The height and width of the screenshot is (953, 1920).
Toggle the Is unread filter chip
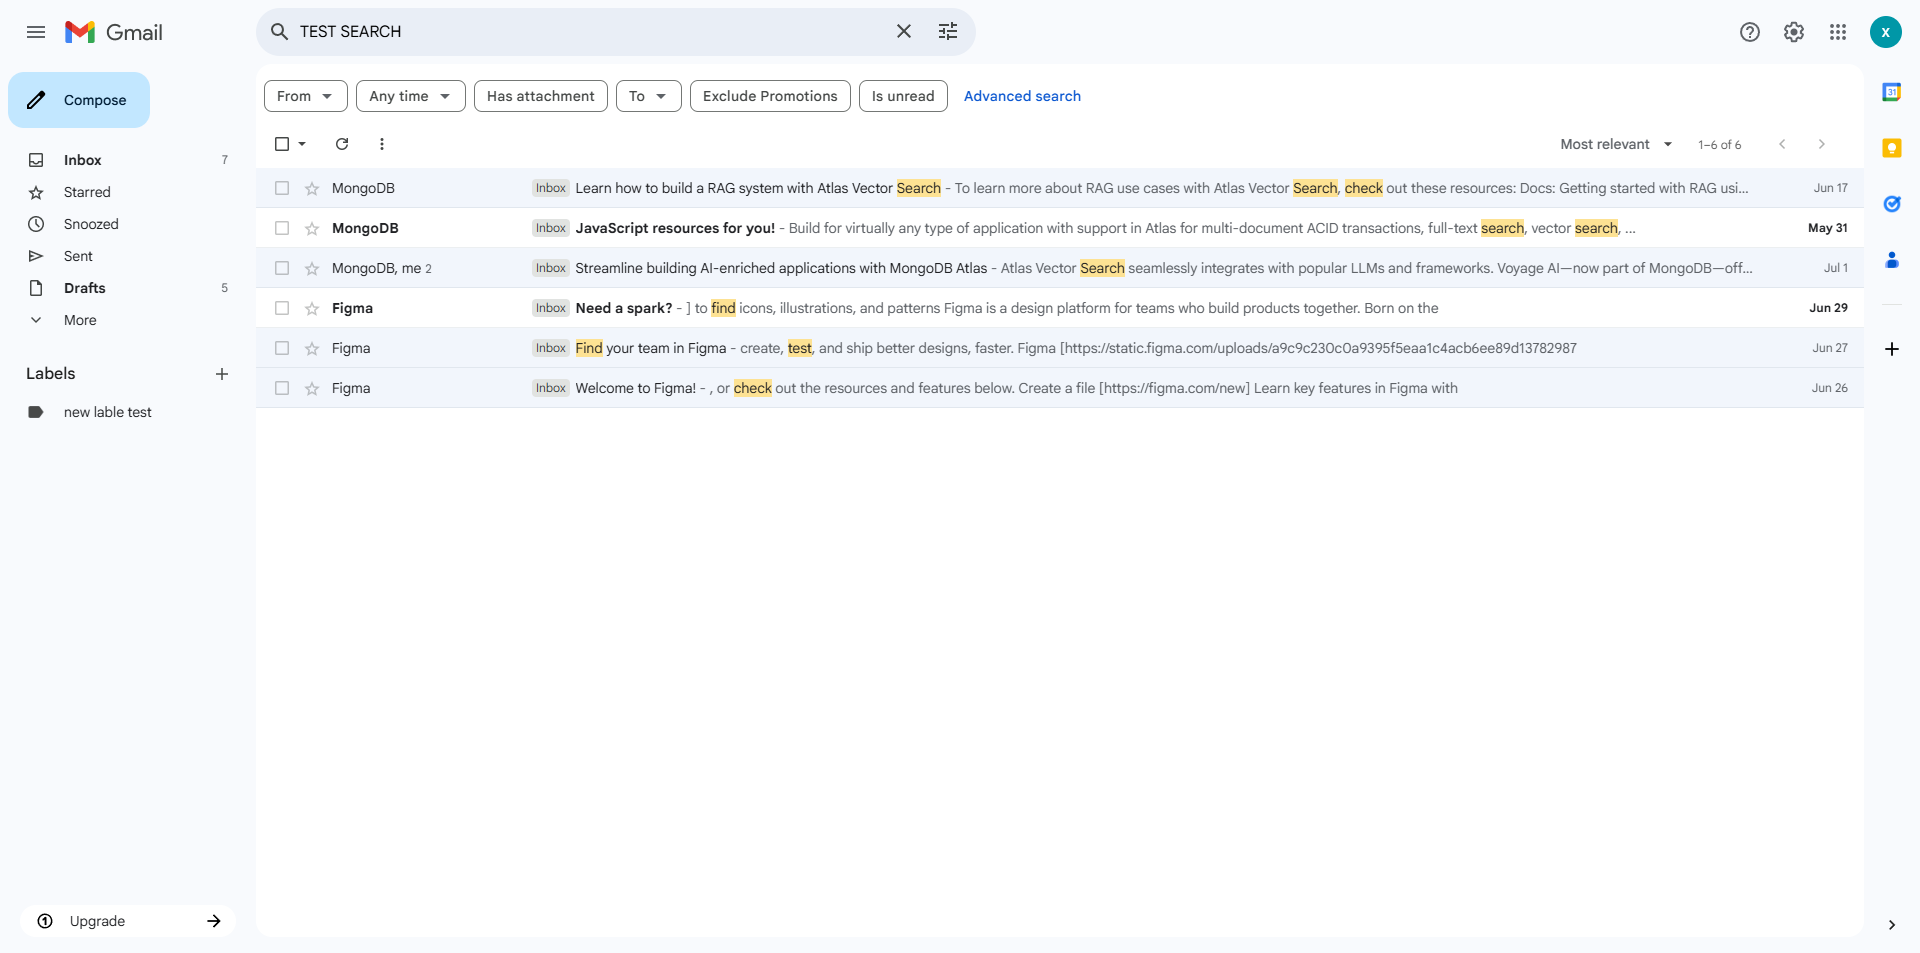tap(903, 96)
